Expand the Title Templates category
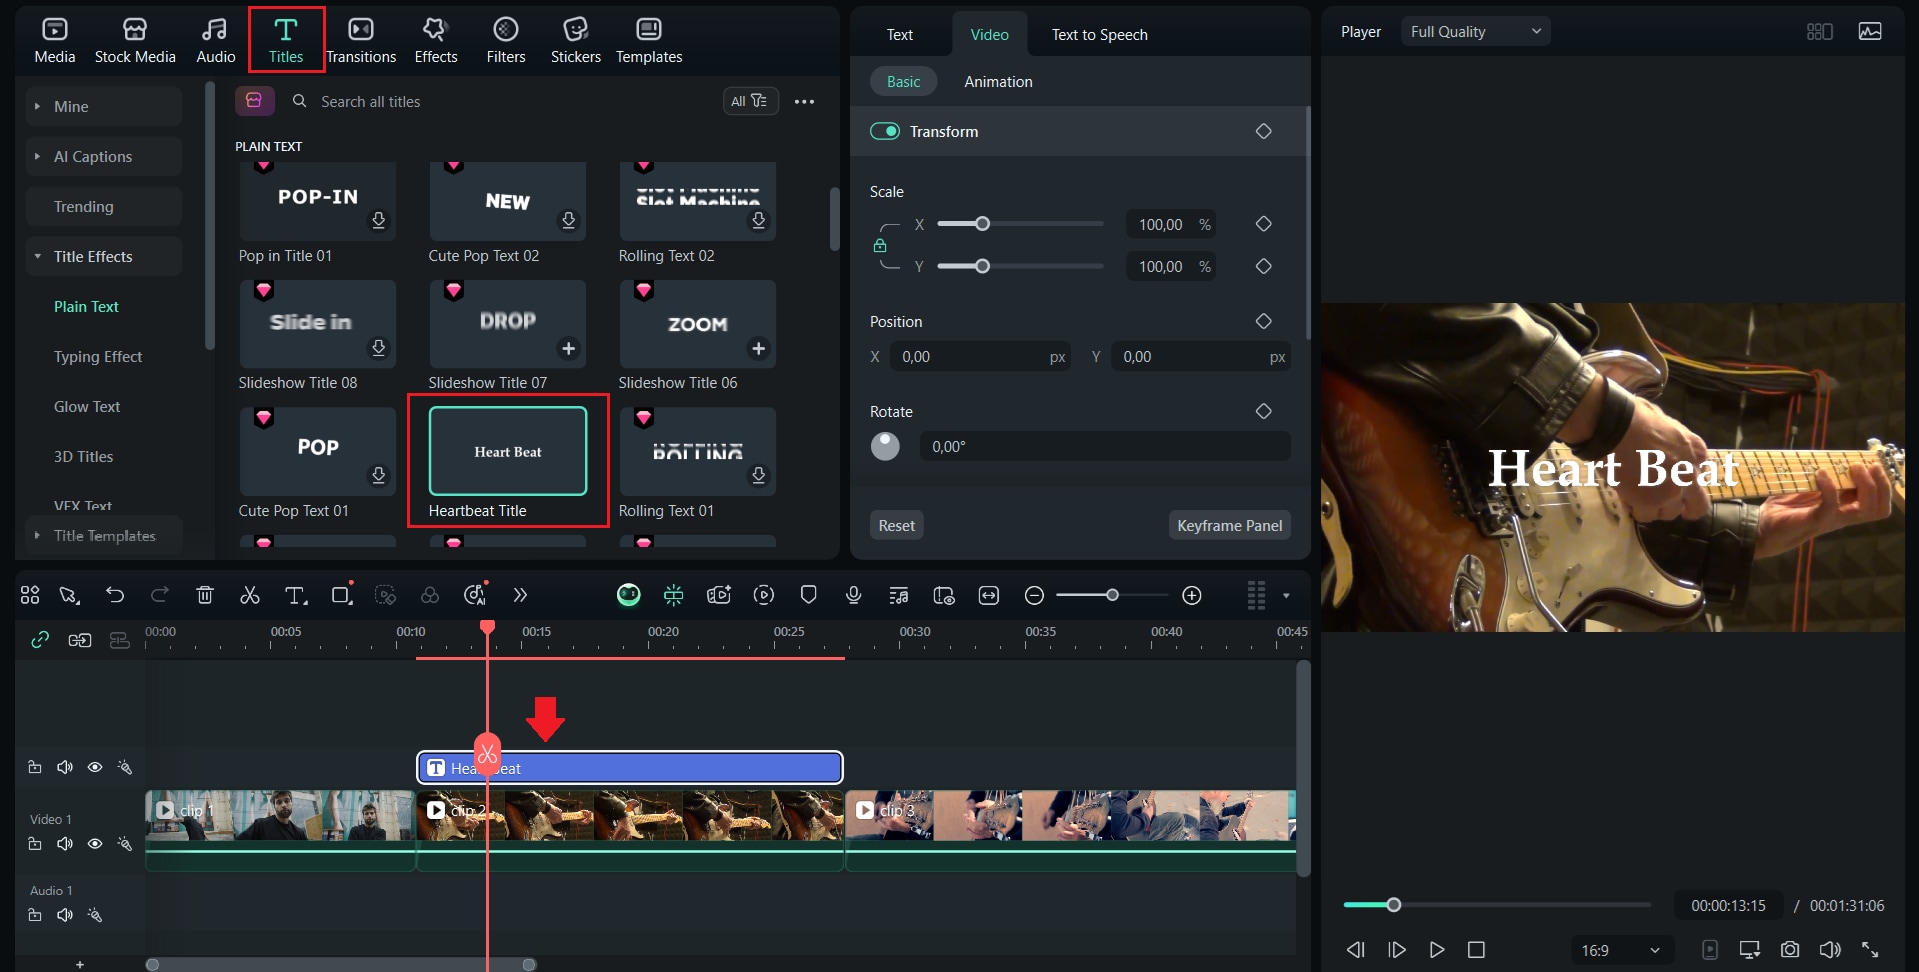The image size is (1919, 972). [37, 535]
